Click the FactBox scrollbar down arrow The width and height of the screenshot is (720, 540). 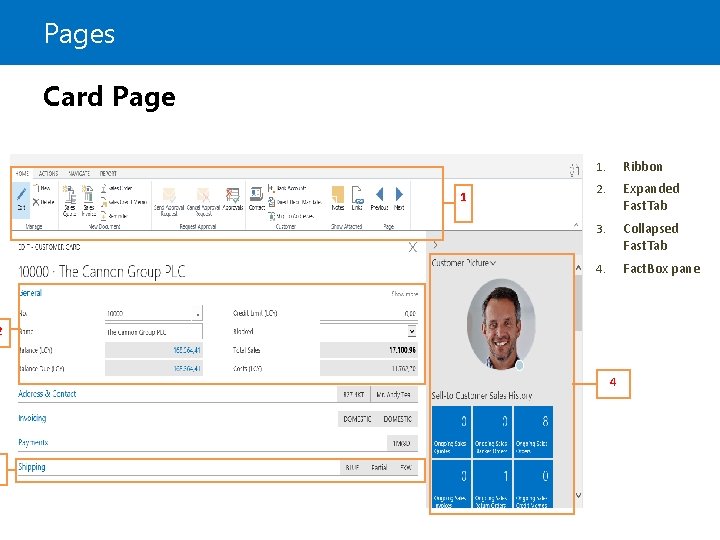[x=579, y=495]
